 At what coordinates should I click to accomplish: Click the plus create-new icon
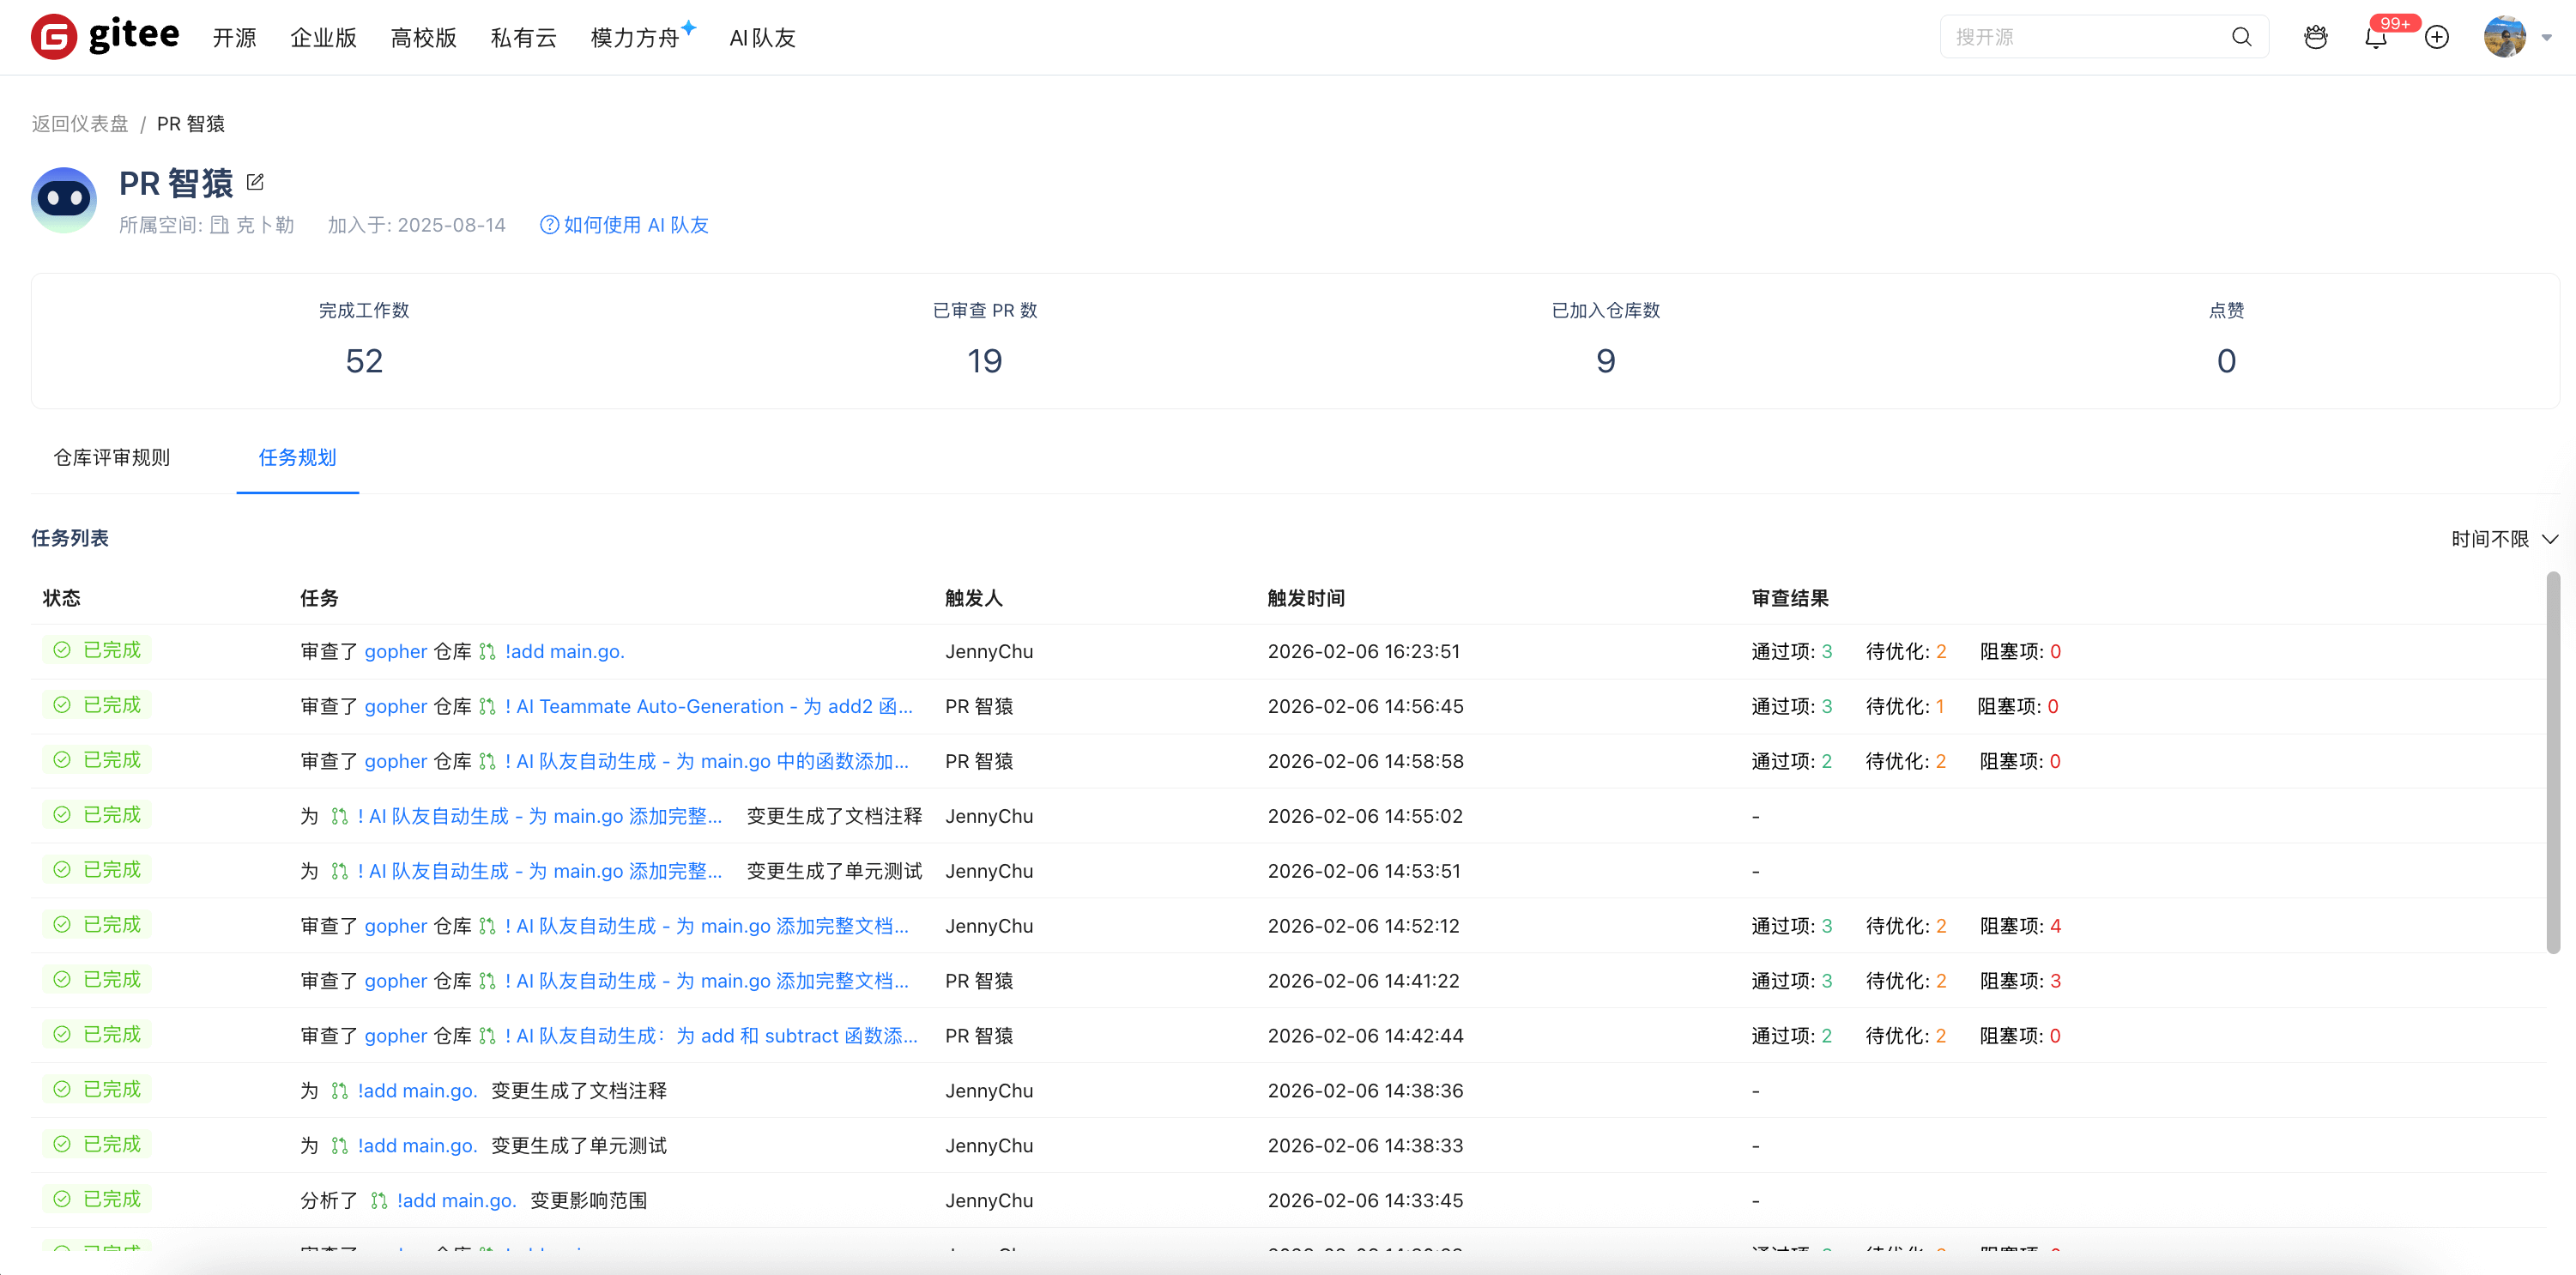pos(2437,37)
